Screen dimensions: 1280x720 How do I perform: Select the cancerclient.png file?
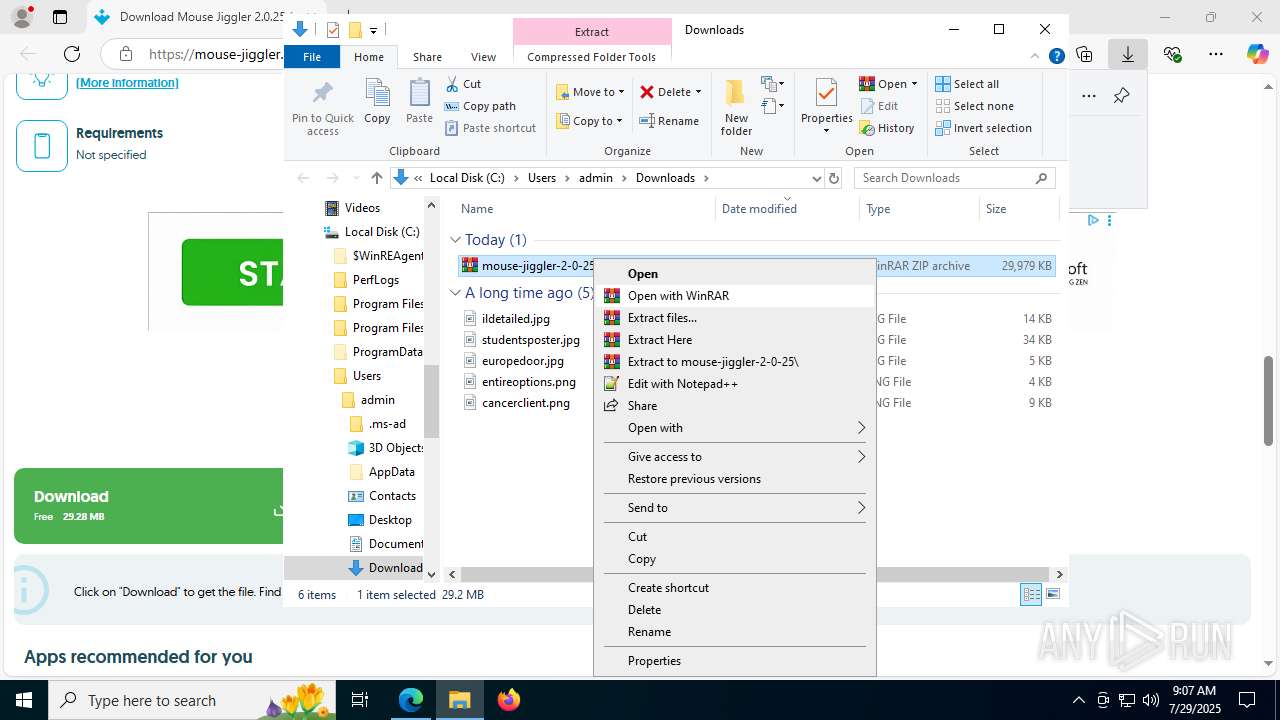(526, 403)
